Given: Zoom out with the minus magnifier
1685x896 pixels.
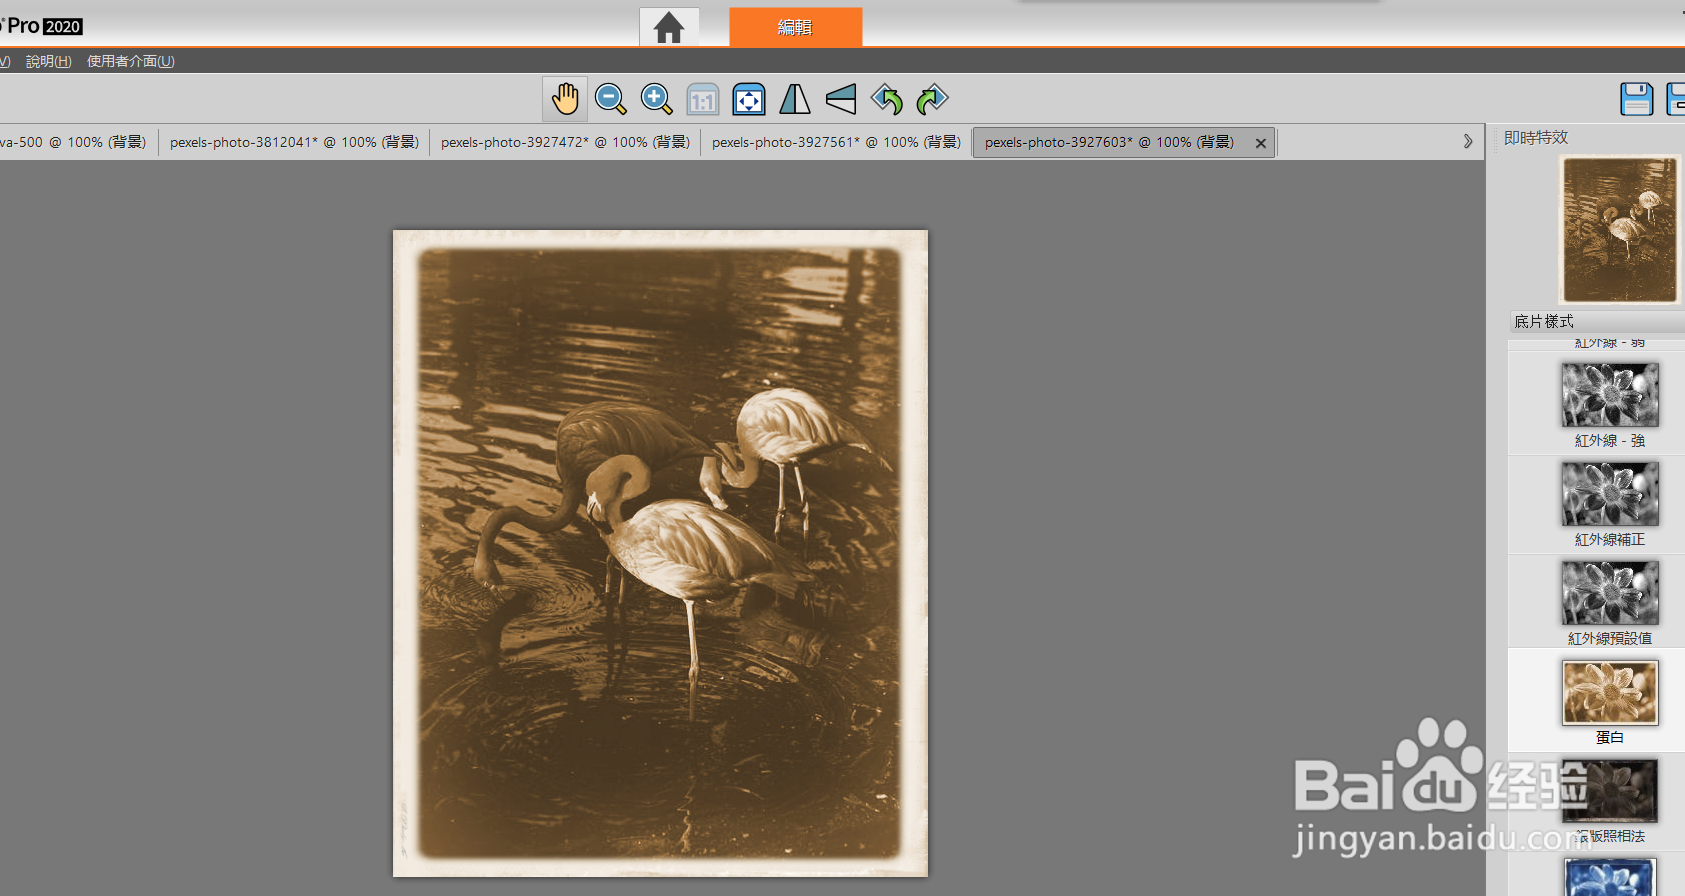Looking at the screenshot, I should click(610, 99).
